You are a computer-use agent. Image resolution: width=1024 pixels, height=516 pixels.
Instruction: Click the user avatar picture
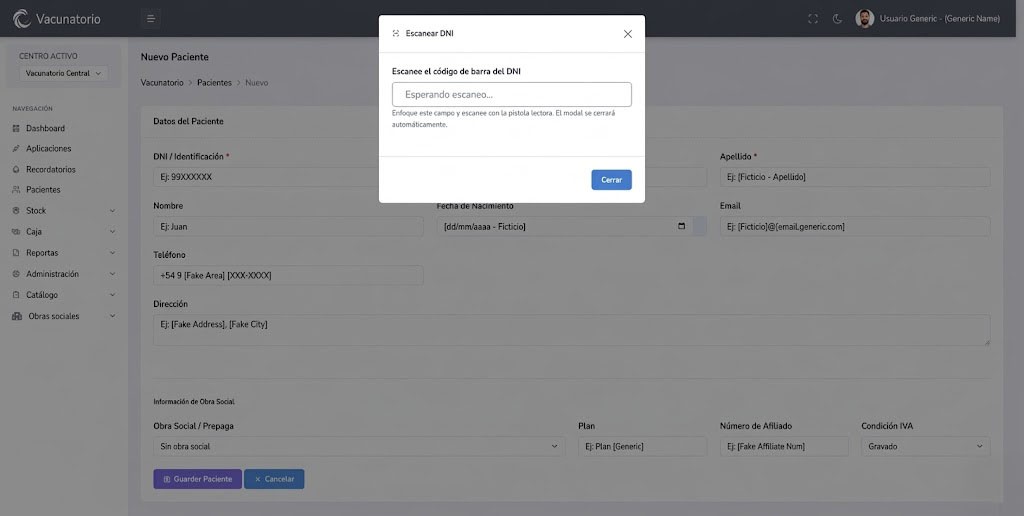click(x=865, y=18)
